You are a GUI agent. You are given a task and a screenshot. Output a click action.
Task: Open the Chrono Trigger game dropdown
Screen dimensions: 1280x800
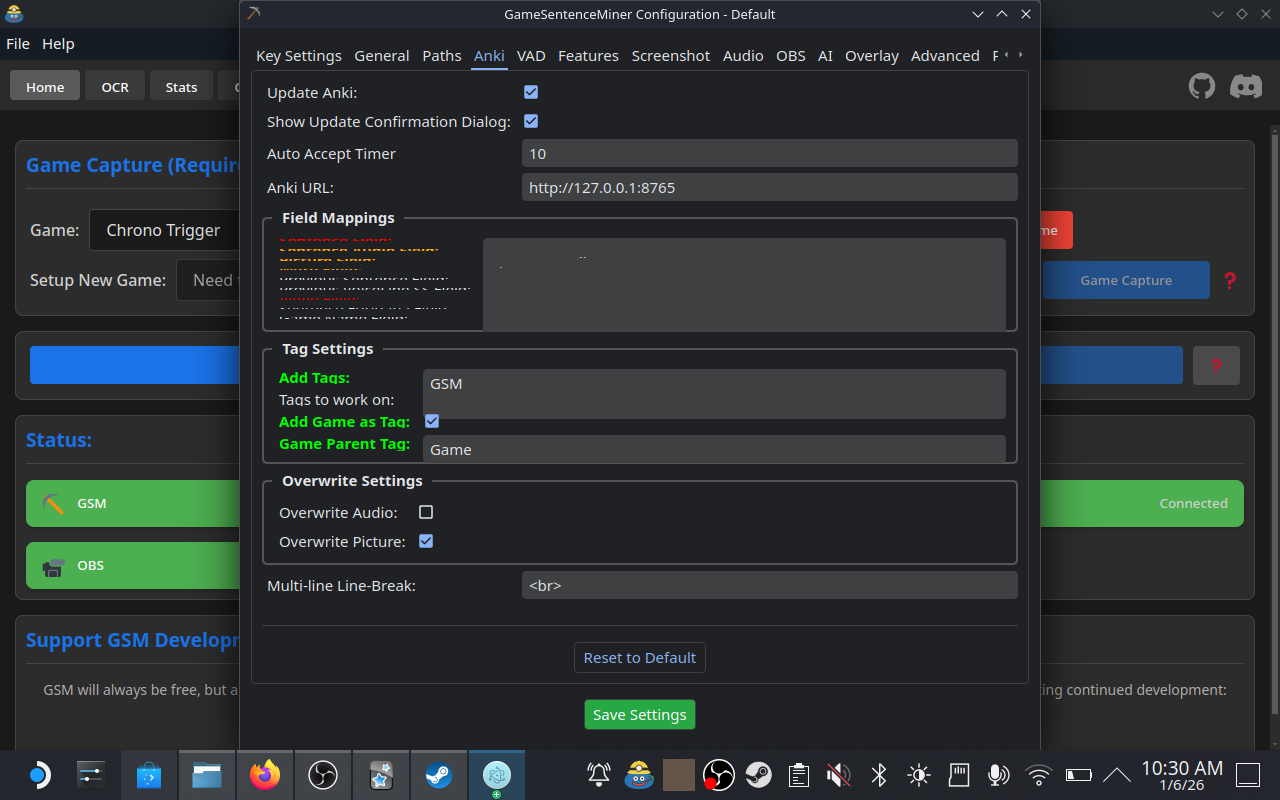click(x=165, y=230)
